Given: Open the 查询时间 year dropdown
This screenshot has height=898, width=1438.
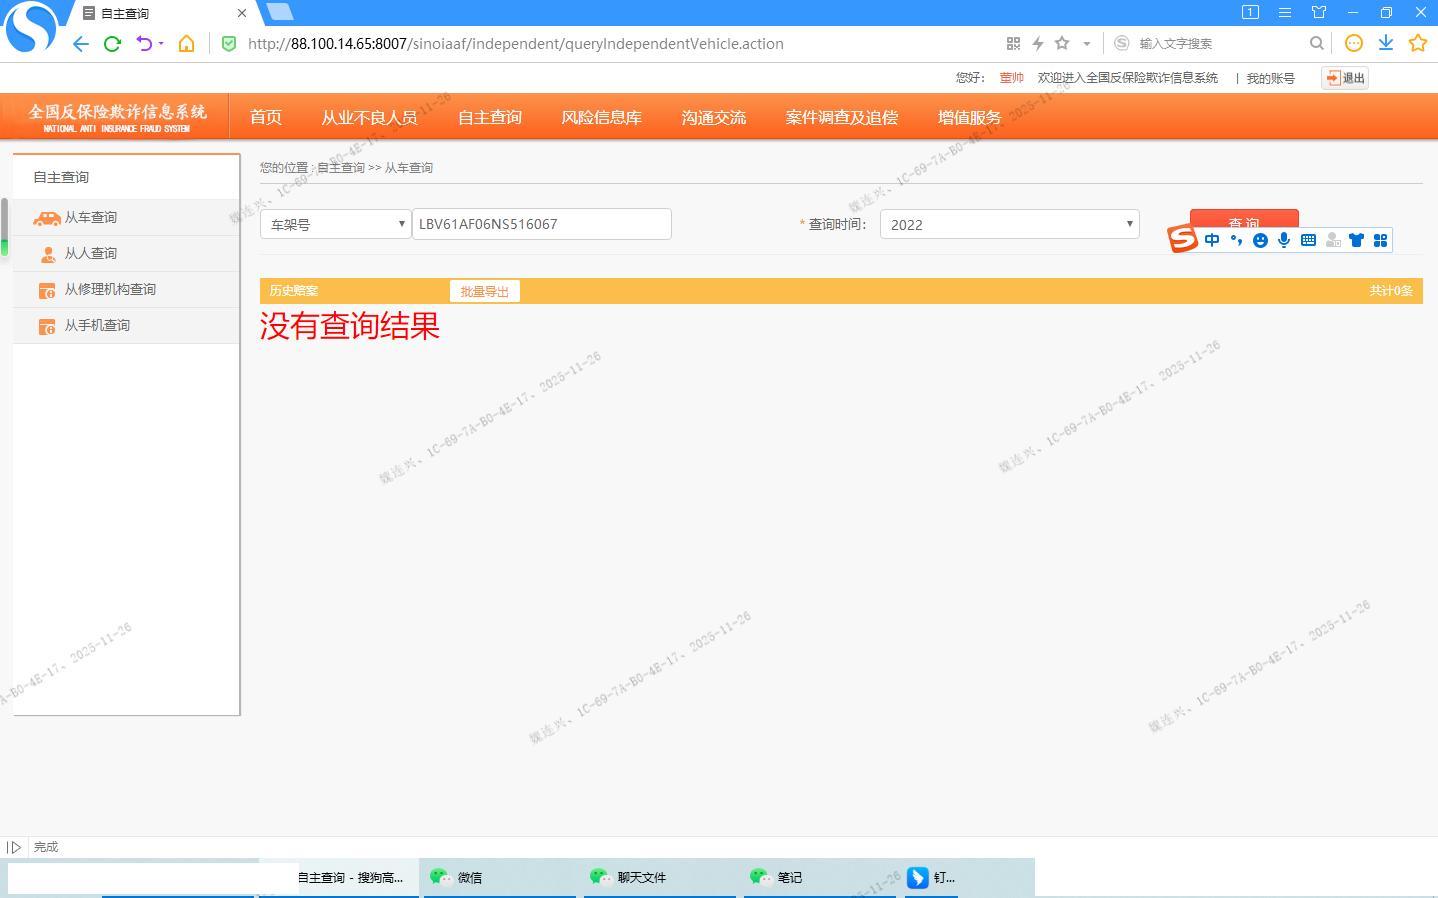Looking at the screenshot, I should pos(1009,224).
